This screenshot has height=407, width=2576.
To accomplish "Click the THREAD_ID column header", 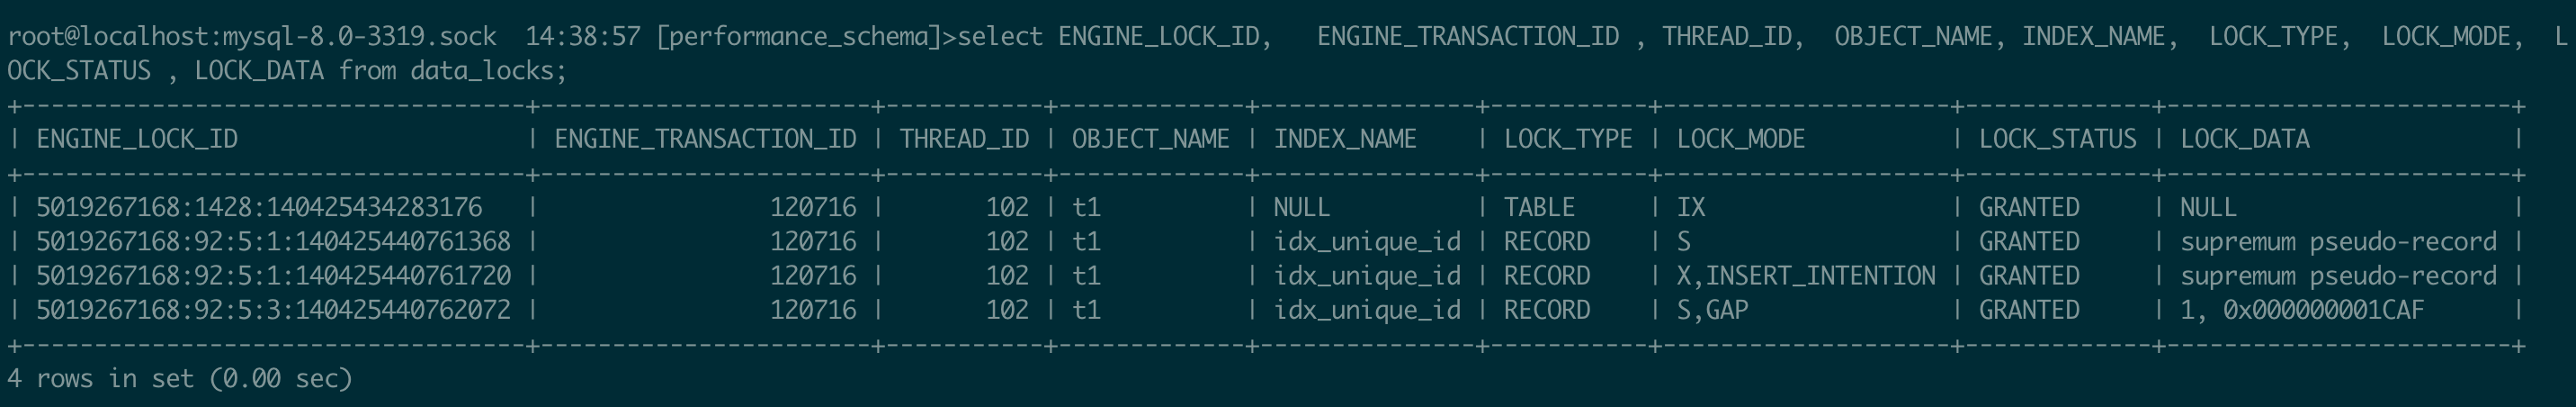I will click(x=964, y=139).
